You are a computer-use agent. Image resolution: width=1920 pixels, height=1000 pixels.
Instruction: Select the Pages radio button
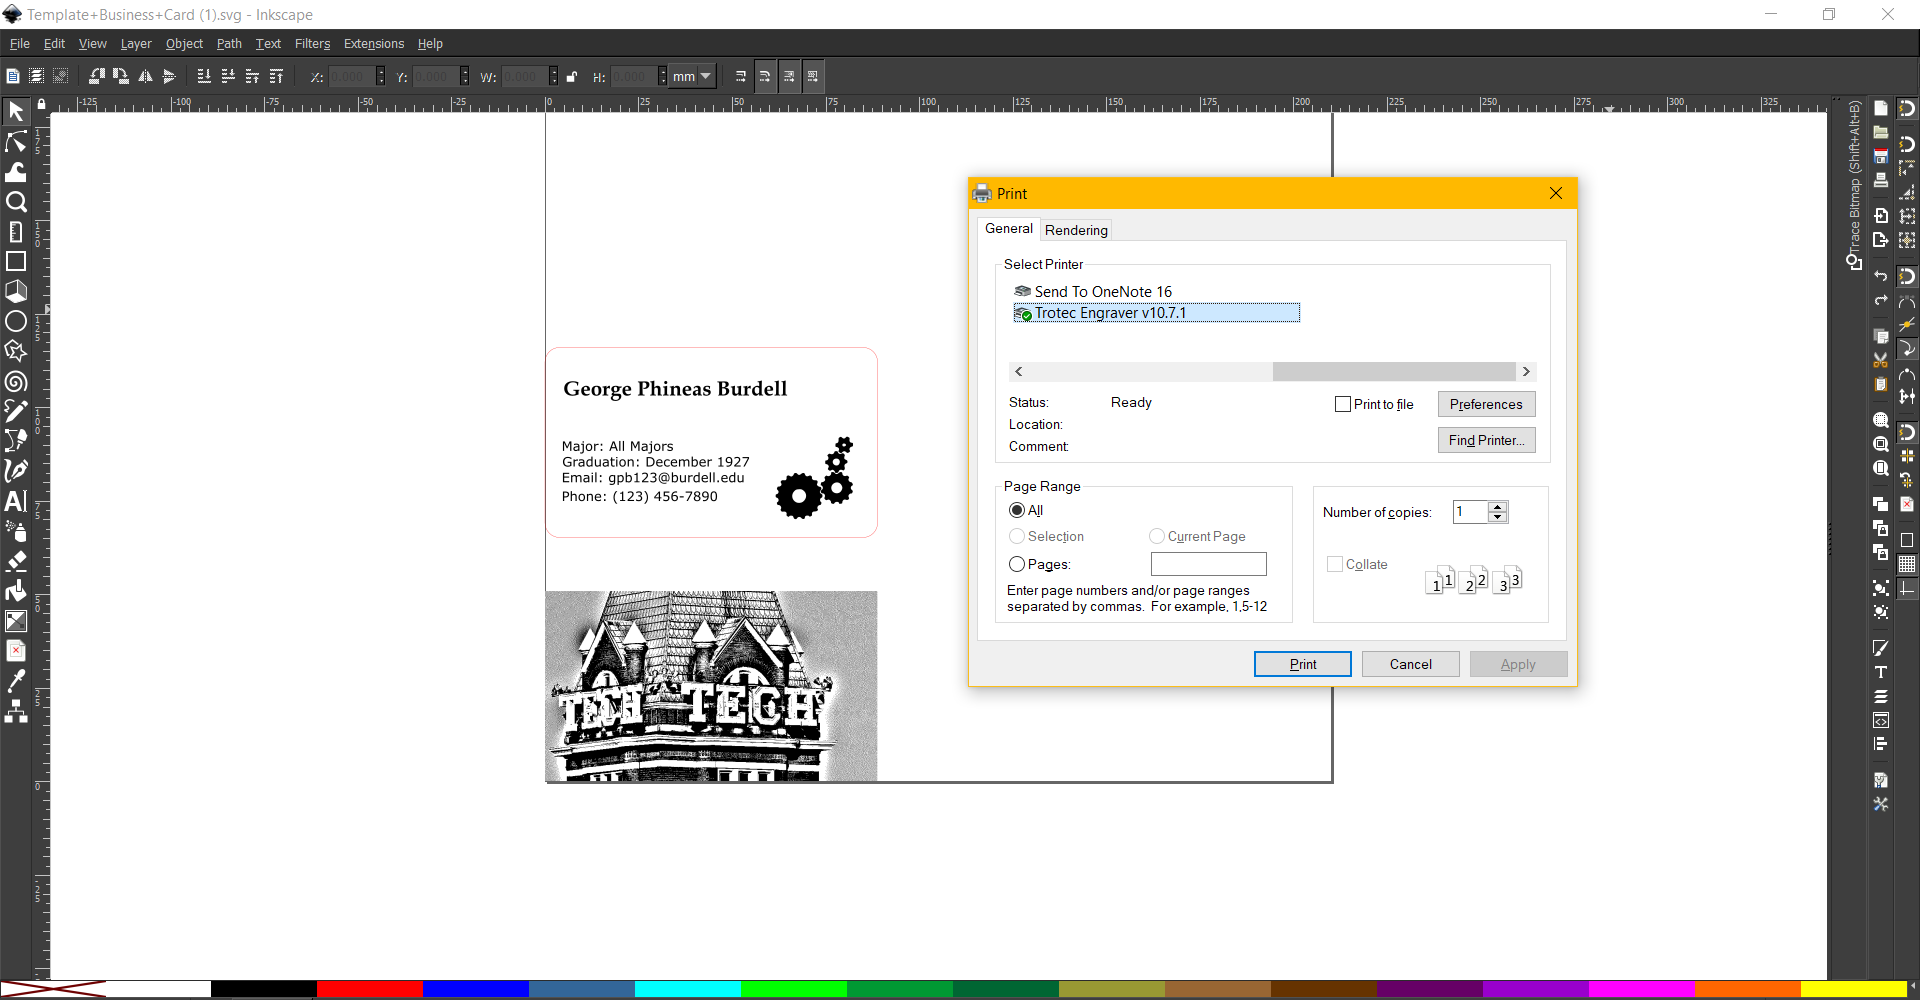1017,564
